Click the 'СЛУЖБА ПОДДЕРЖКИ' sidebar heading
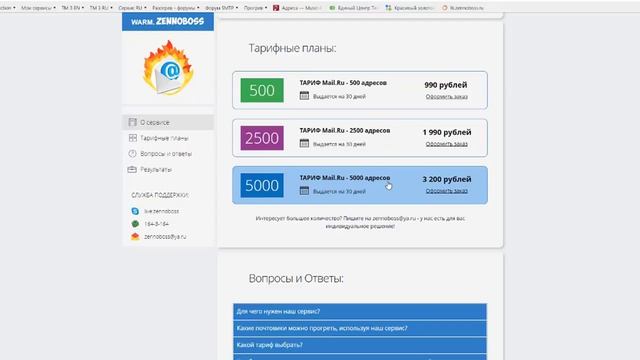Viewport: 640px width, 360px height. 160,195
